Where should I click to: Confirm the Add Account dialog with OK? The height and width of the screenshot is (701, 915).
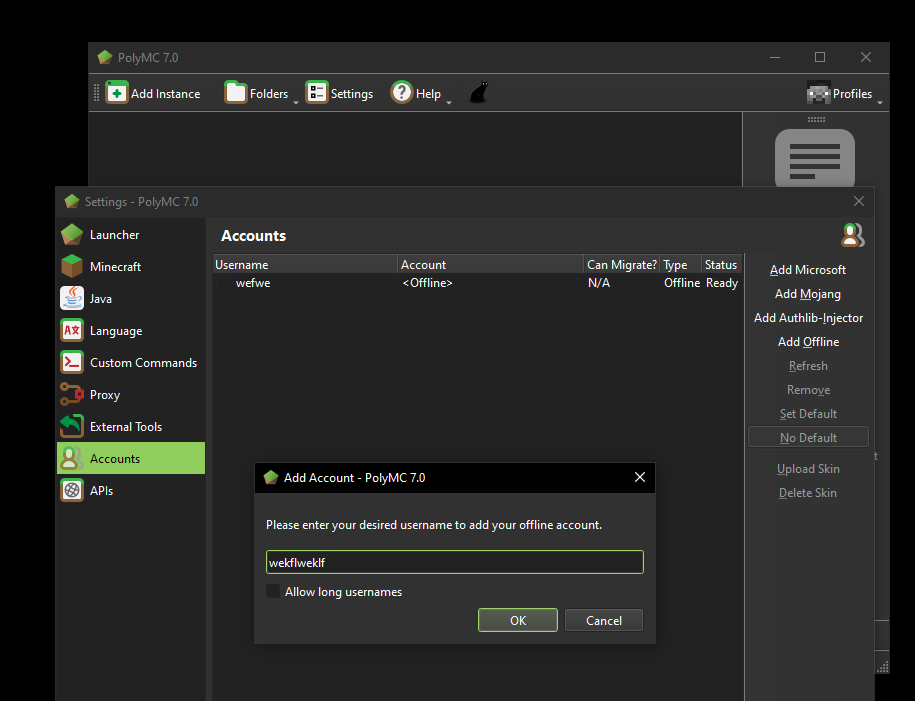point(518,620)
